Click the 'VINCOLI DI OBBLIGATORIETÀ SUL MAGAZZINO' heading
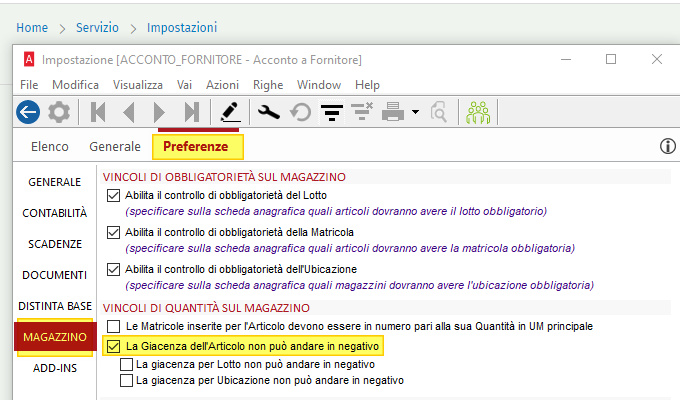The width and height of the screenshot is (680, 400). tap(224, 177)
